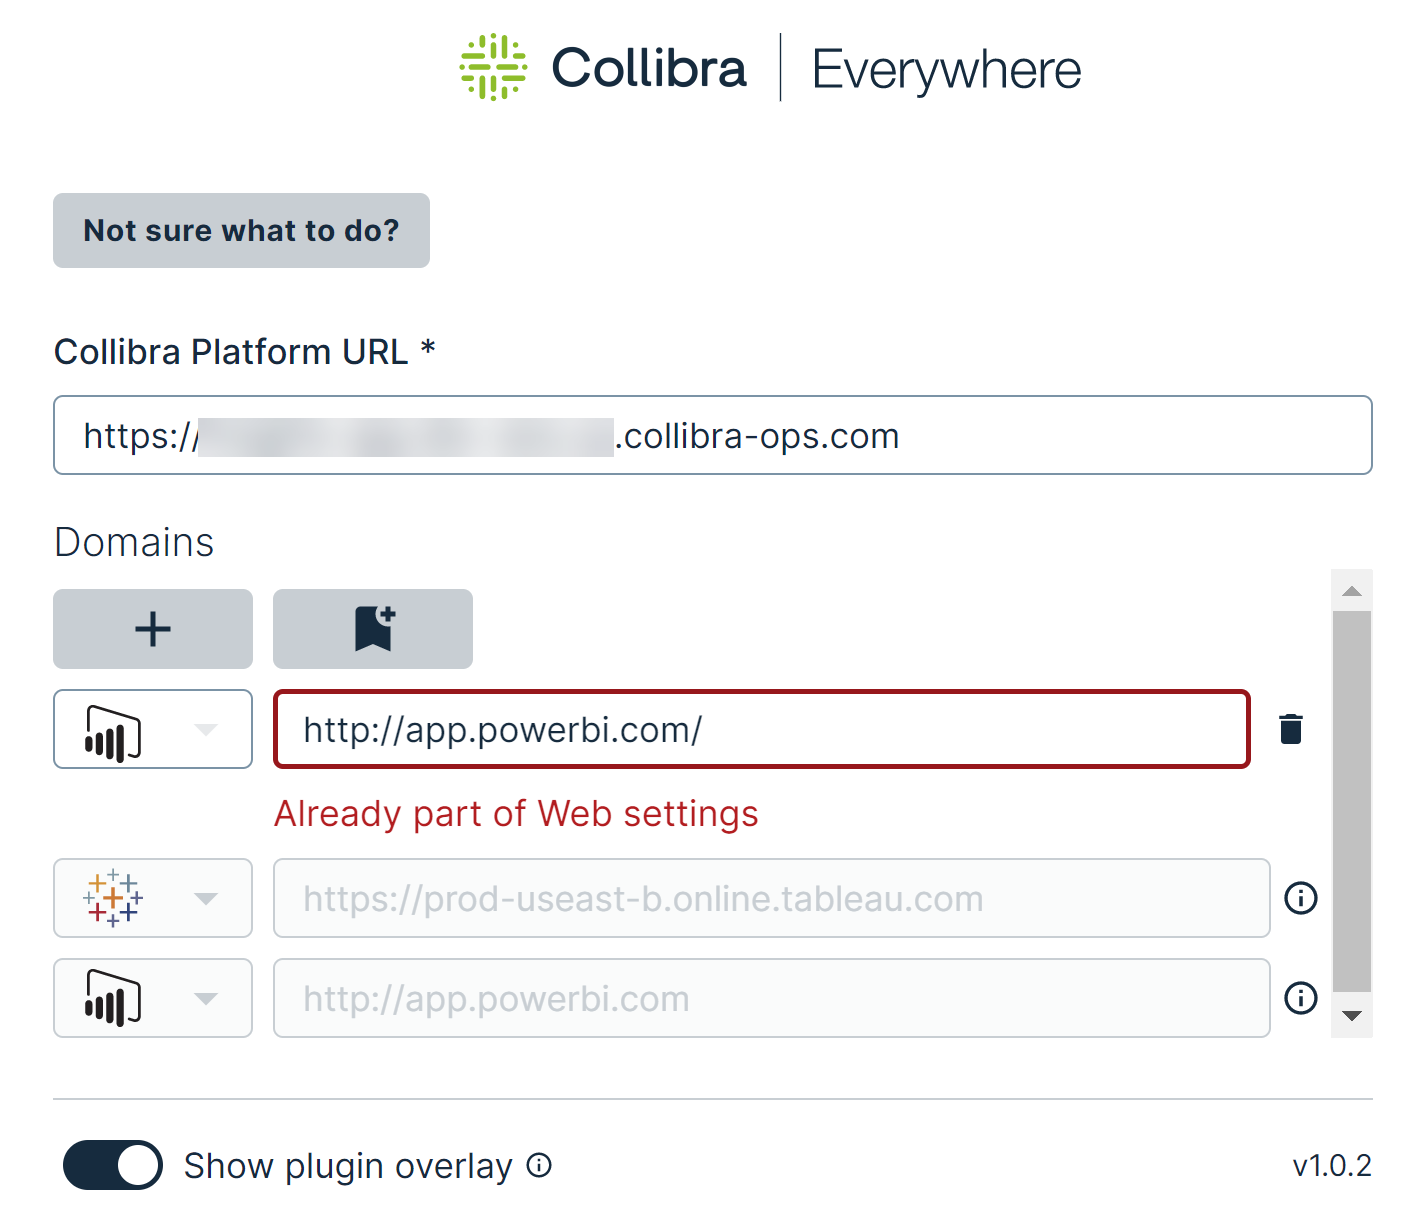Viewport: 1423px width, 1220px height.
Task: Open the first domain type dropdown
Action: pyautogui.click(x=207, y=729)
